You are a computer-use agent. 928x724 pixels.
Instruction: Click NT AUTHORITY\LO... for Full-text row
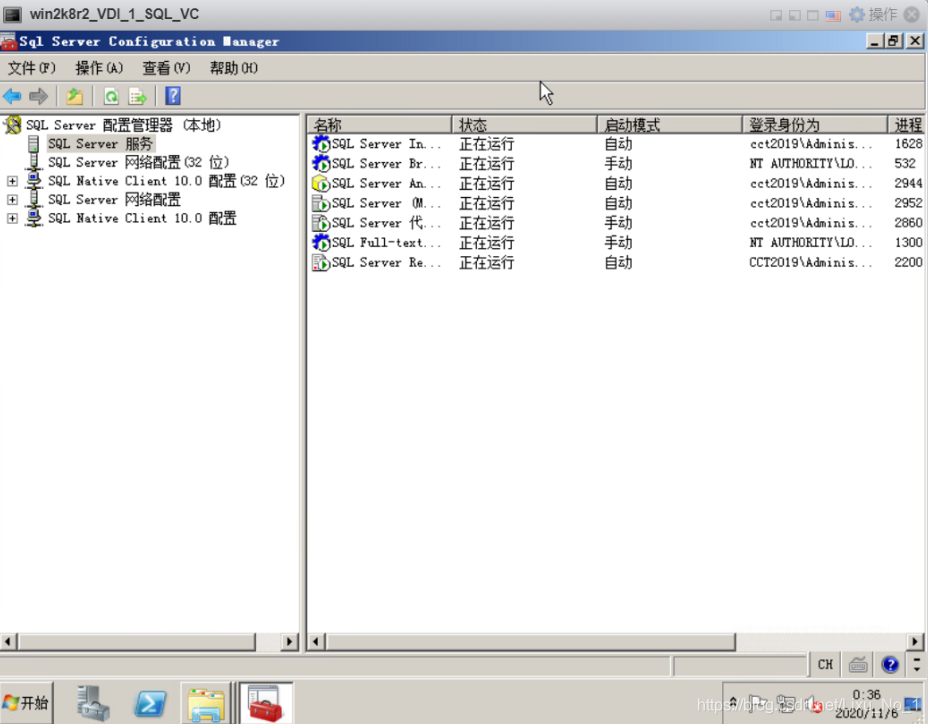[x=810, y=243]
